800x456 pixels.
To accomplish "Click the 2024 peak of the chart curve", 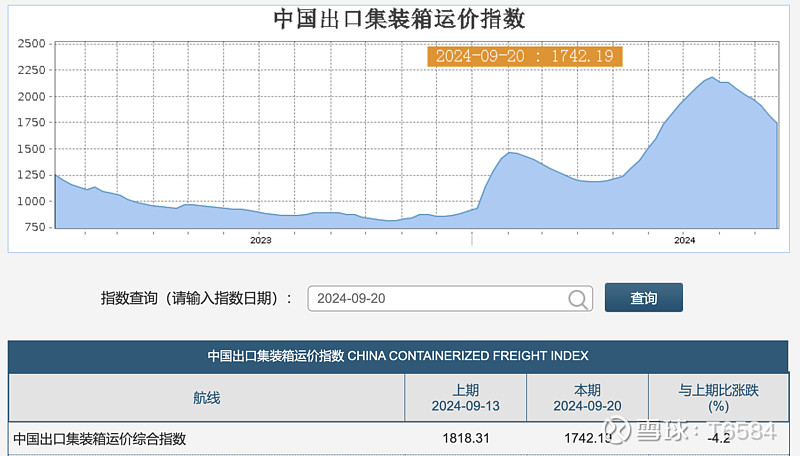I will [x=712, y=78].
